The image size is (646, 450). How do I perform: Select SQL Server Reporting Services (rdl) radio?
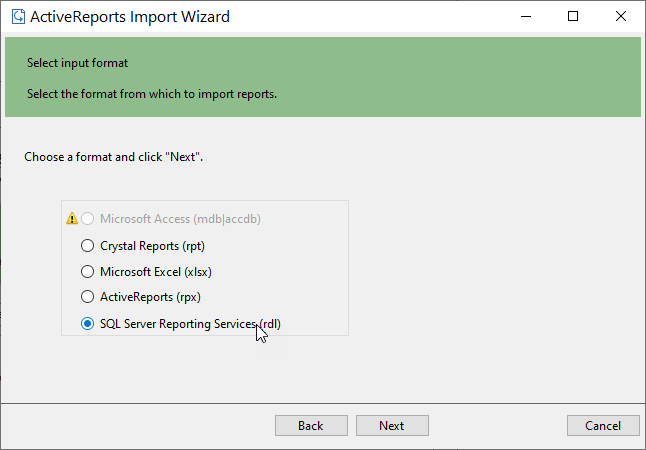click(x=87, y=323)
